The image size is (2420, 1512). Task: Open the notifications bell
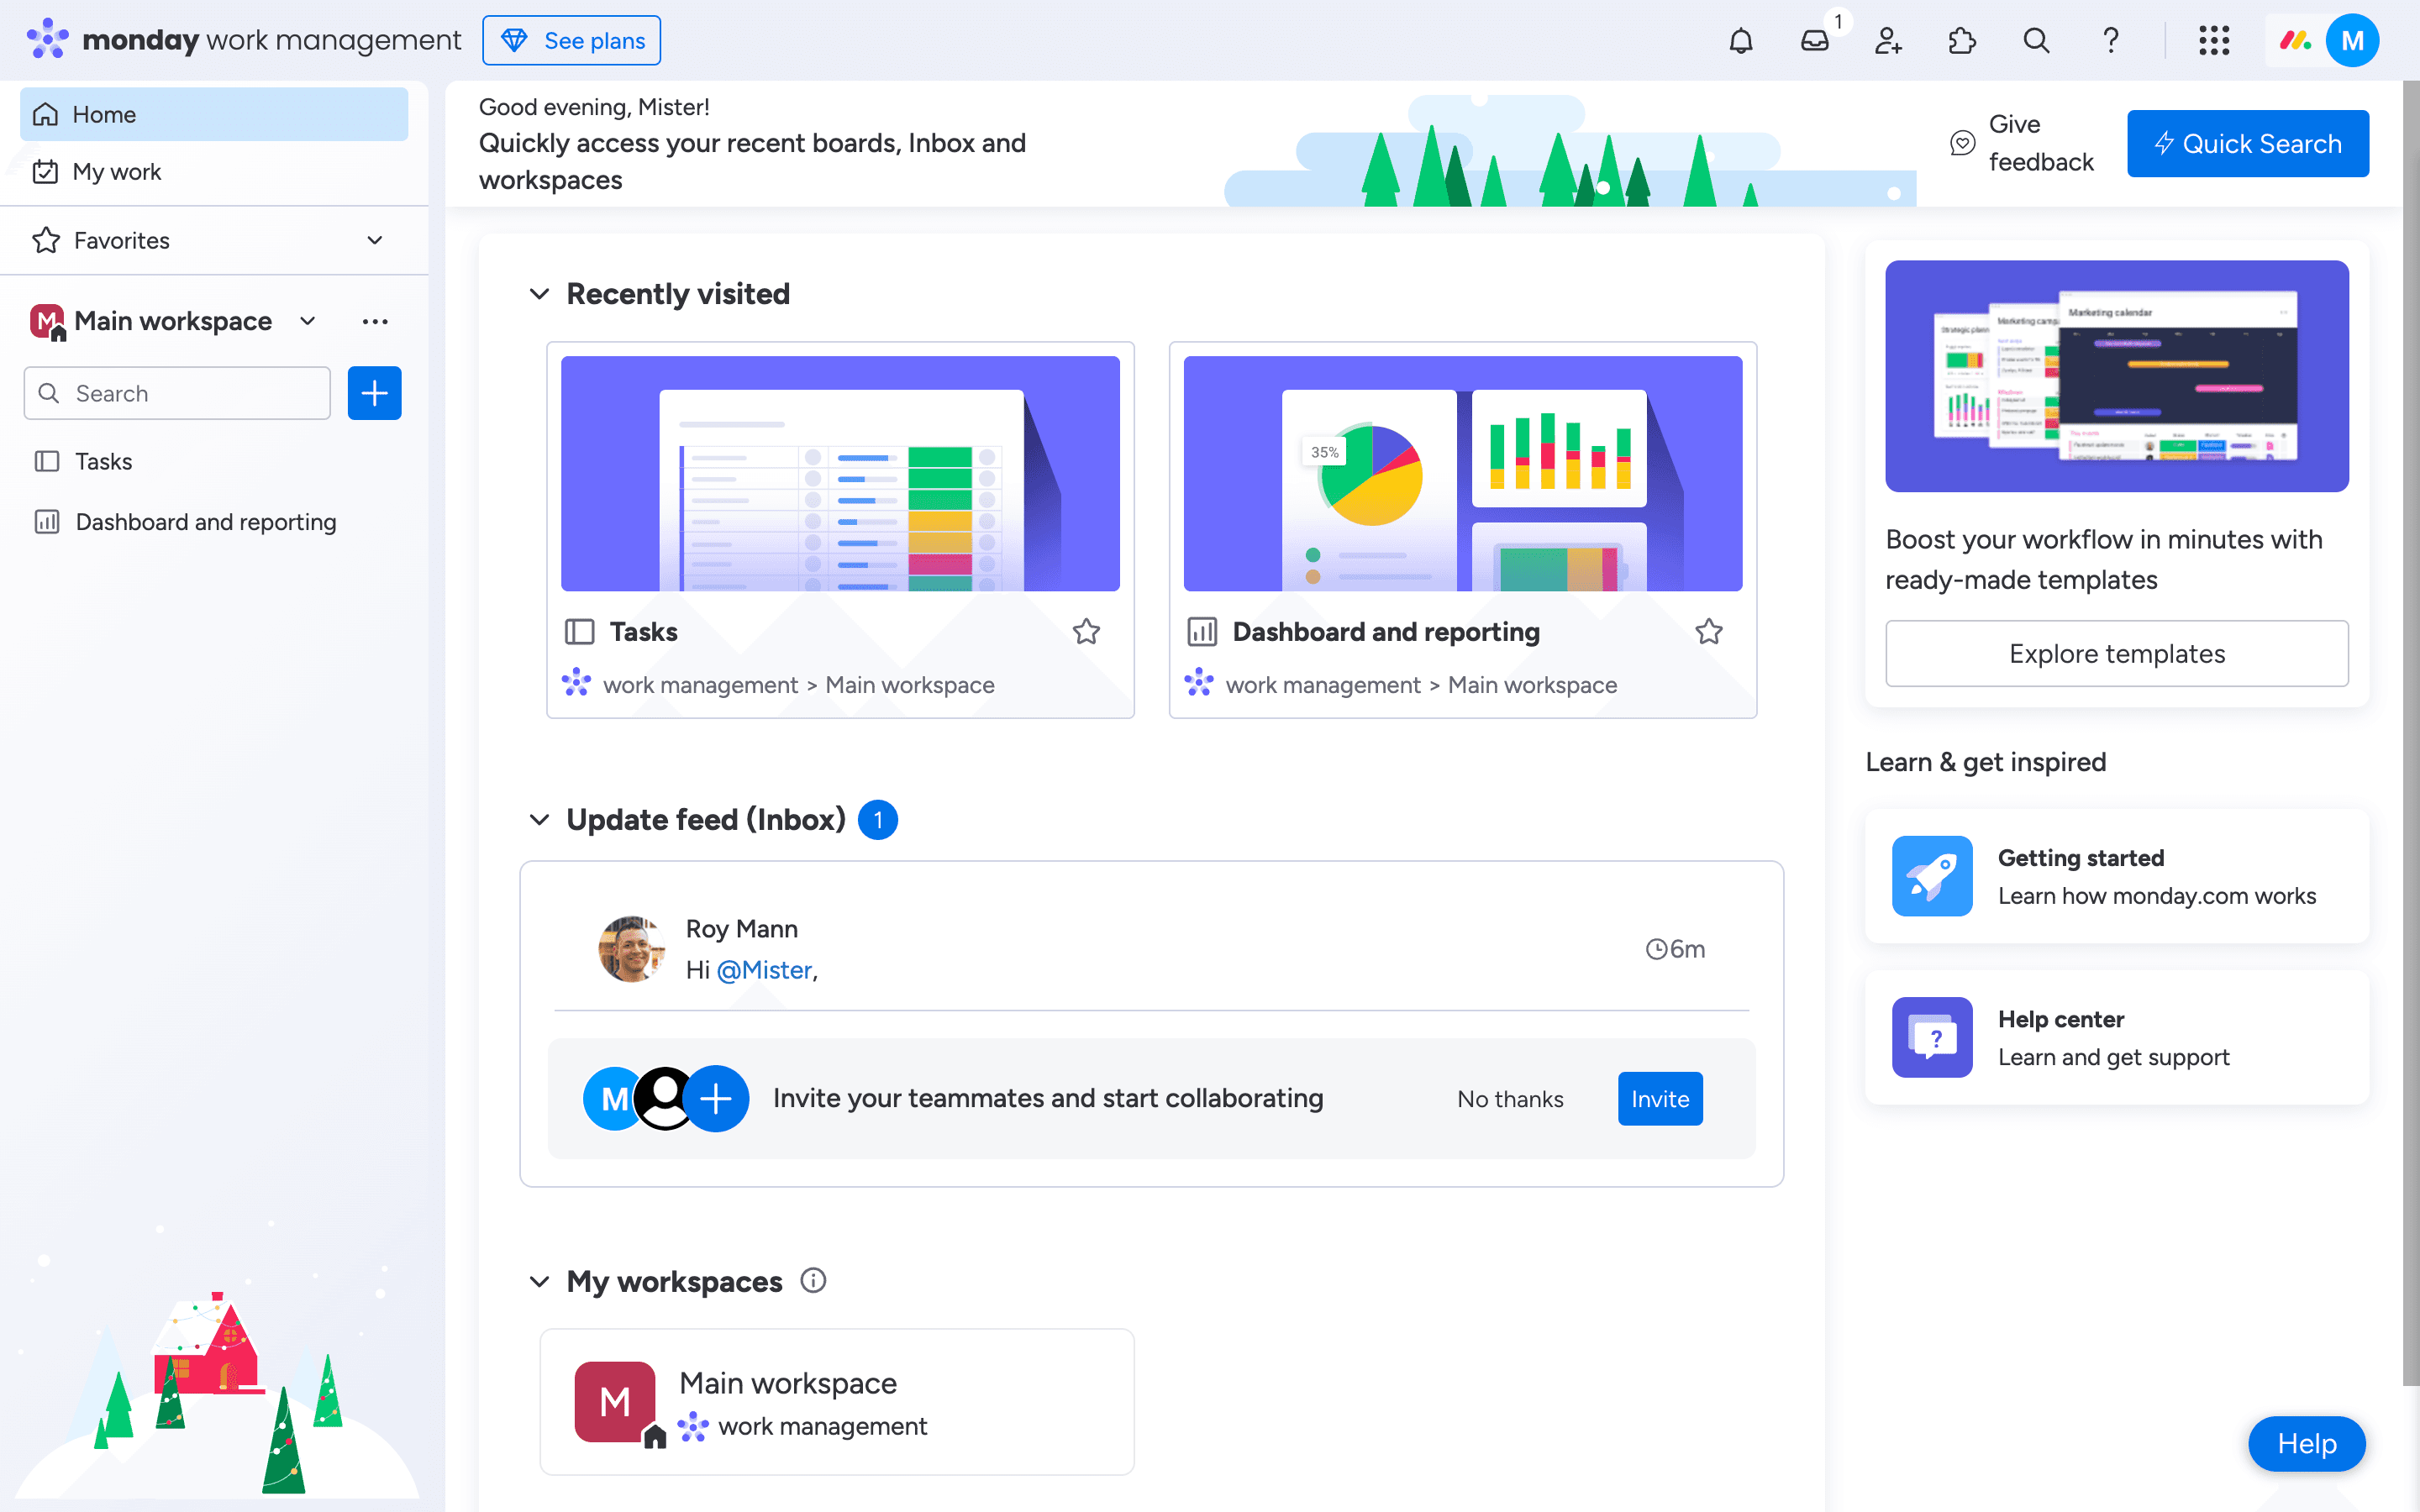click(x=1741, y=41)
